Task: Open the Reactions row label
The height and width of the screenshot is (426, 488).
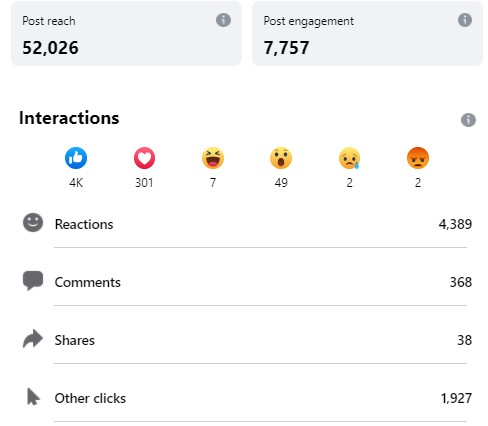Action: point(84,224)
